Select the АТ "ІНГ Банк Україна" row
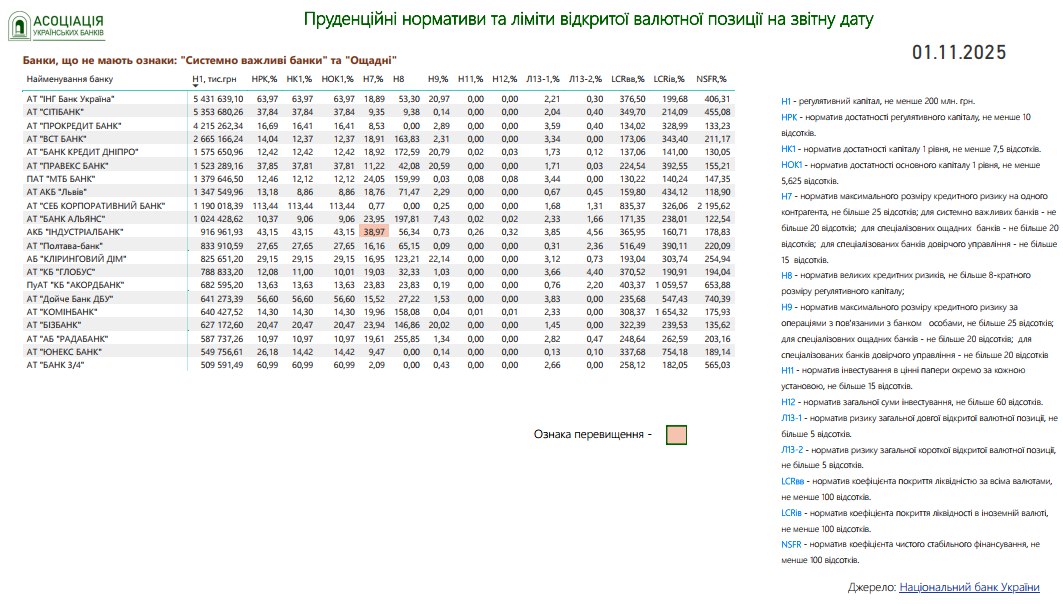The width and height of the screenshot is (1063, 604). pos(71,99)
